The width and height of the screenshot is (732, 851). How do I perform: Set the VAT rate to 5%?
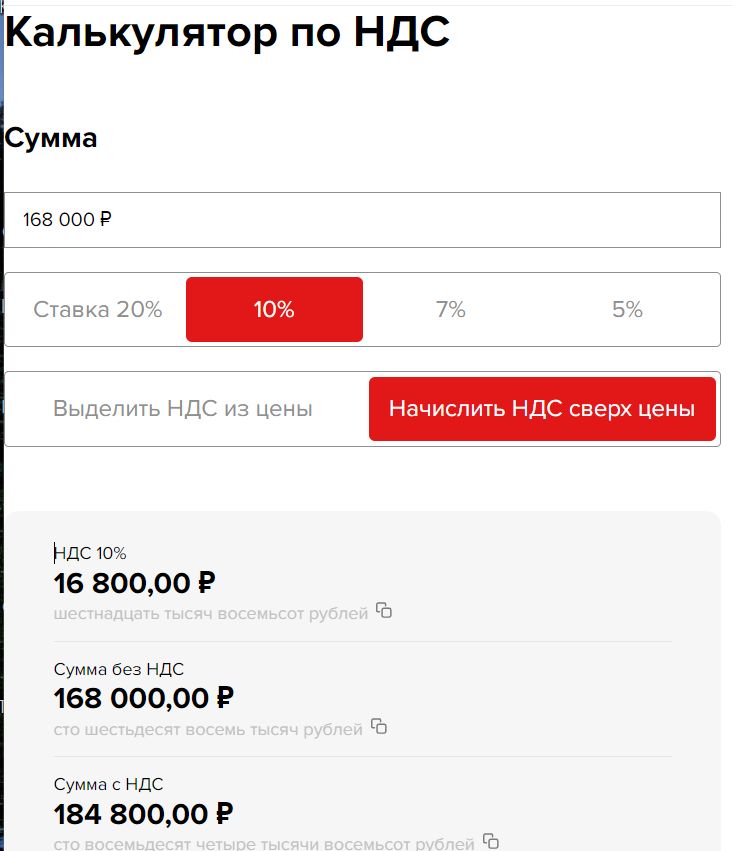[x=627, y=310]
